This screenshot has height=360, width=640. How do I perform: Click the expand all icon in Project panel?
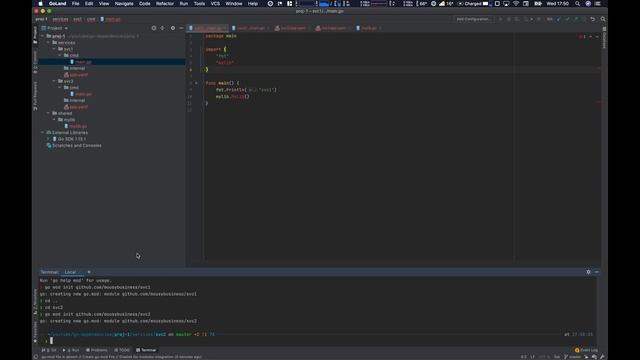point(162,28)
